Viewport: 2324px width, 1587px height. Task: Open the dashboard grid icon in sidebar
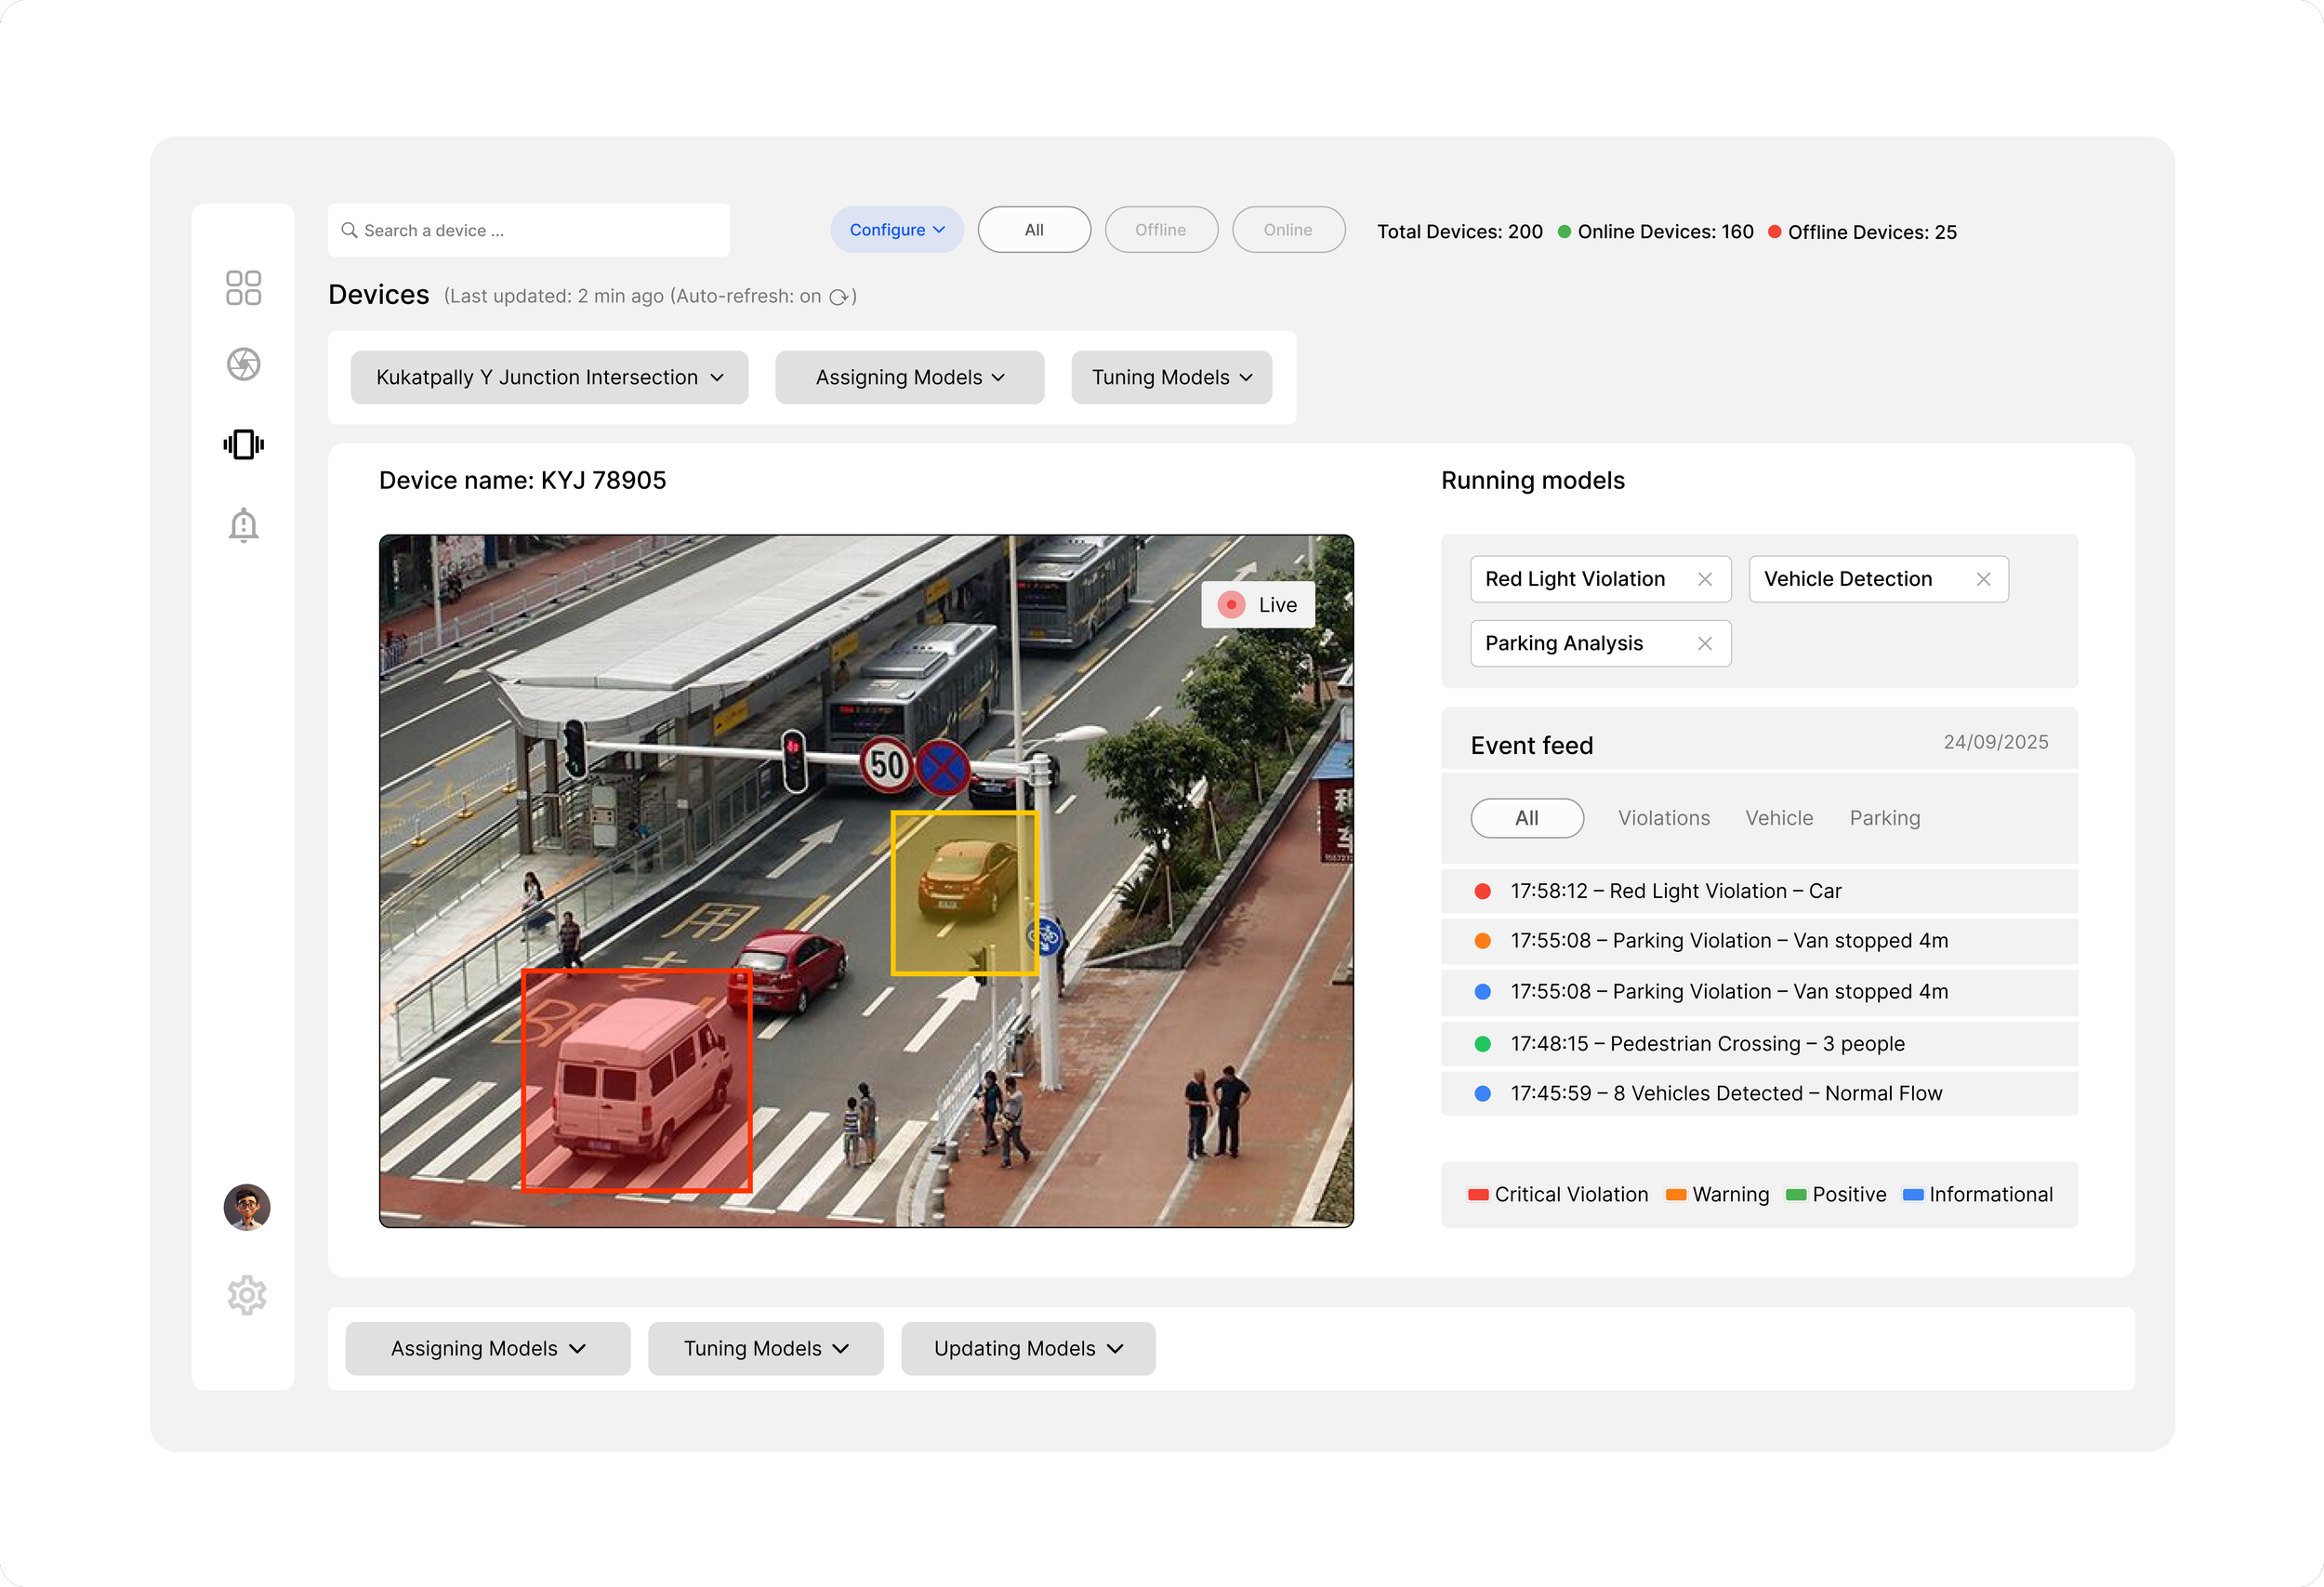pyautogui.click(x=243, y=288)
